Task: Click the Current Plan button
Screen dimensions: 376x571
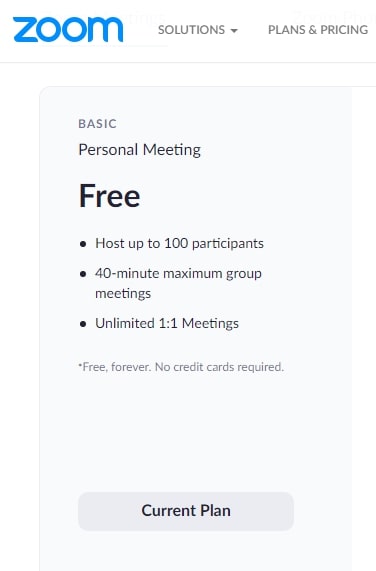Action: click(186, 511)
